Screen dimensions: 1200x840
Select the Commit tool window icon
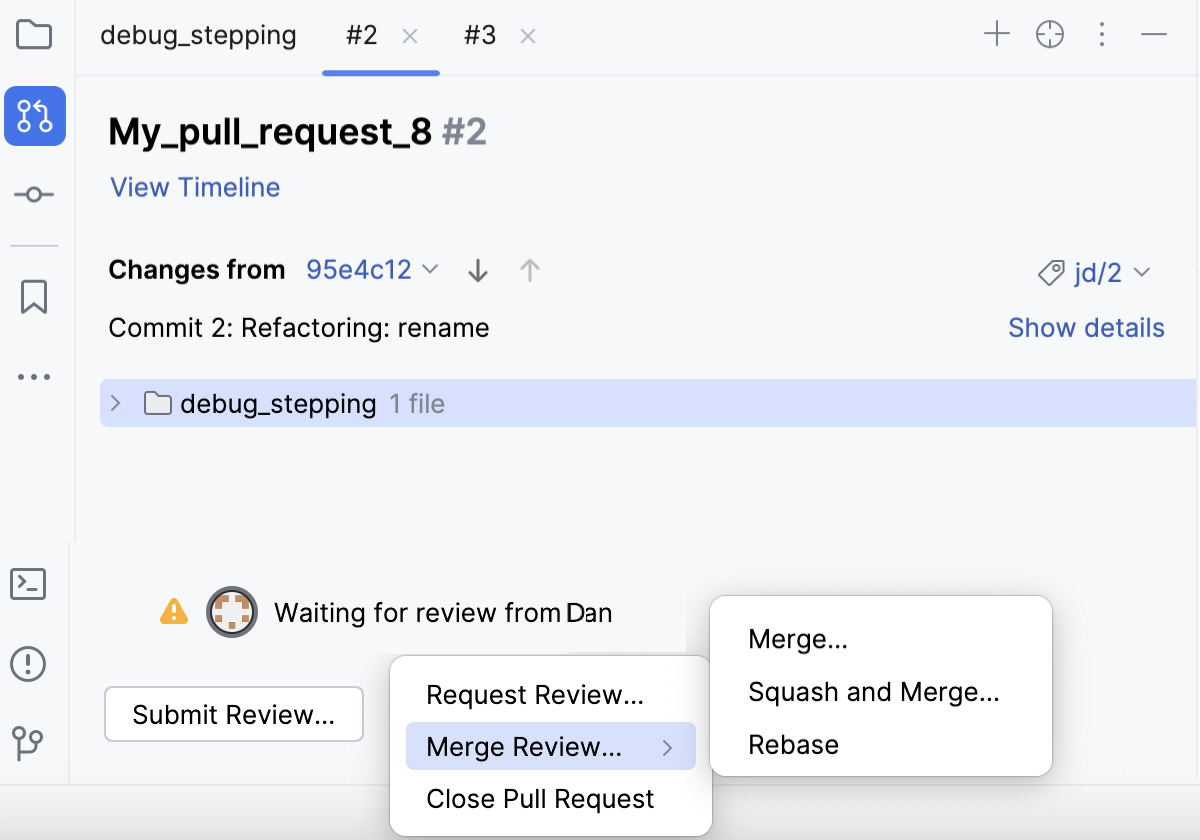click(35, 194)
